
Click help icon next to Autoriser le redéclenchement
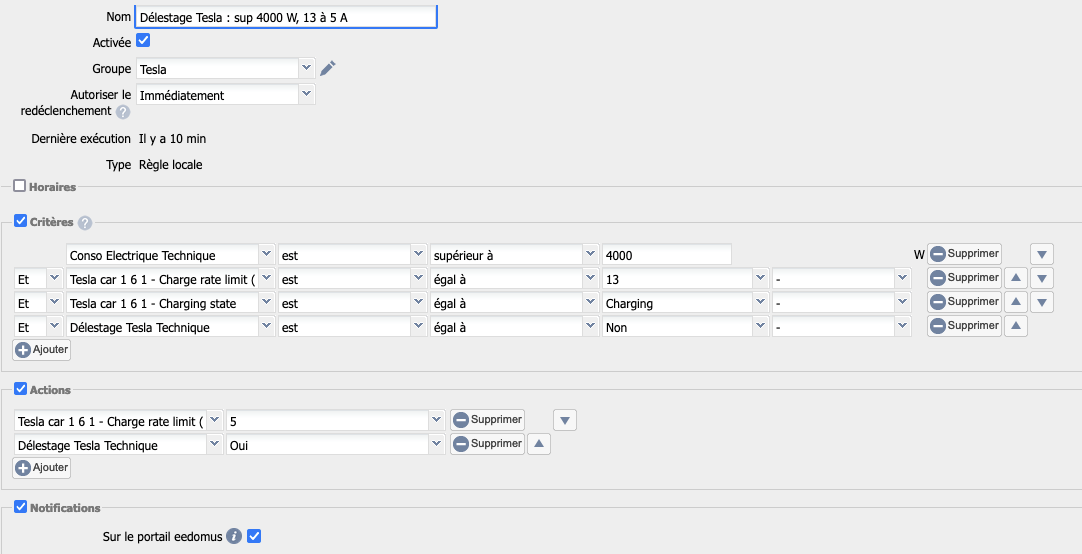click(123, 112)
